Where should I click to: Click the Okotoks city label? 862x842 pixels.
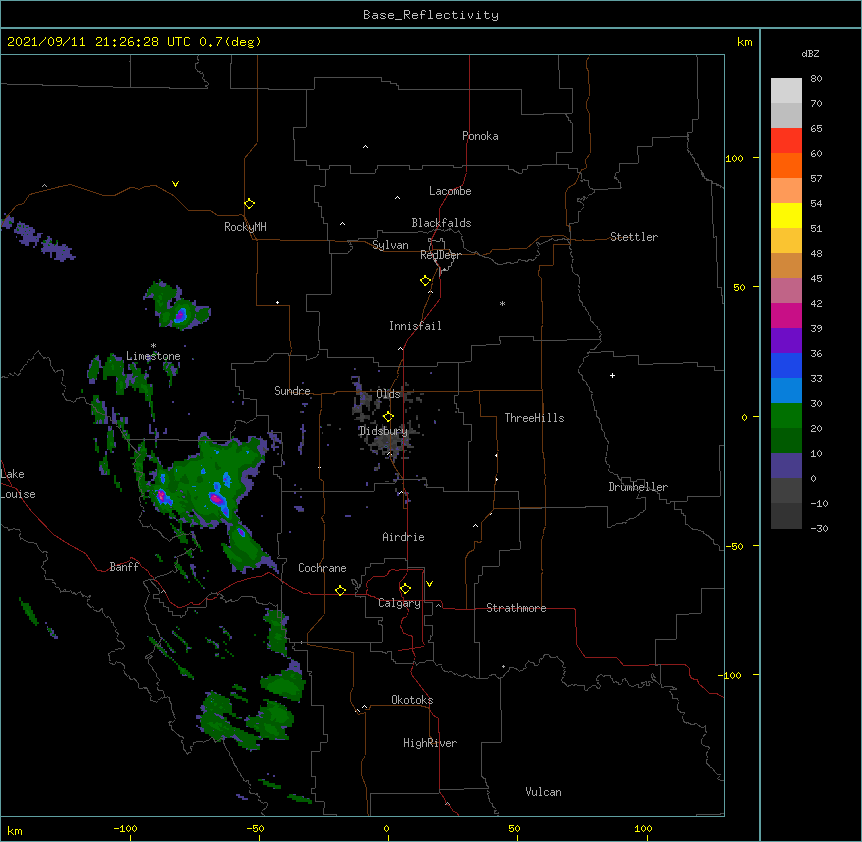point(412,700)
